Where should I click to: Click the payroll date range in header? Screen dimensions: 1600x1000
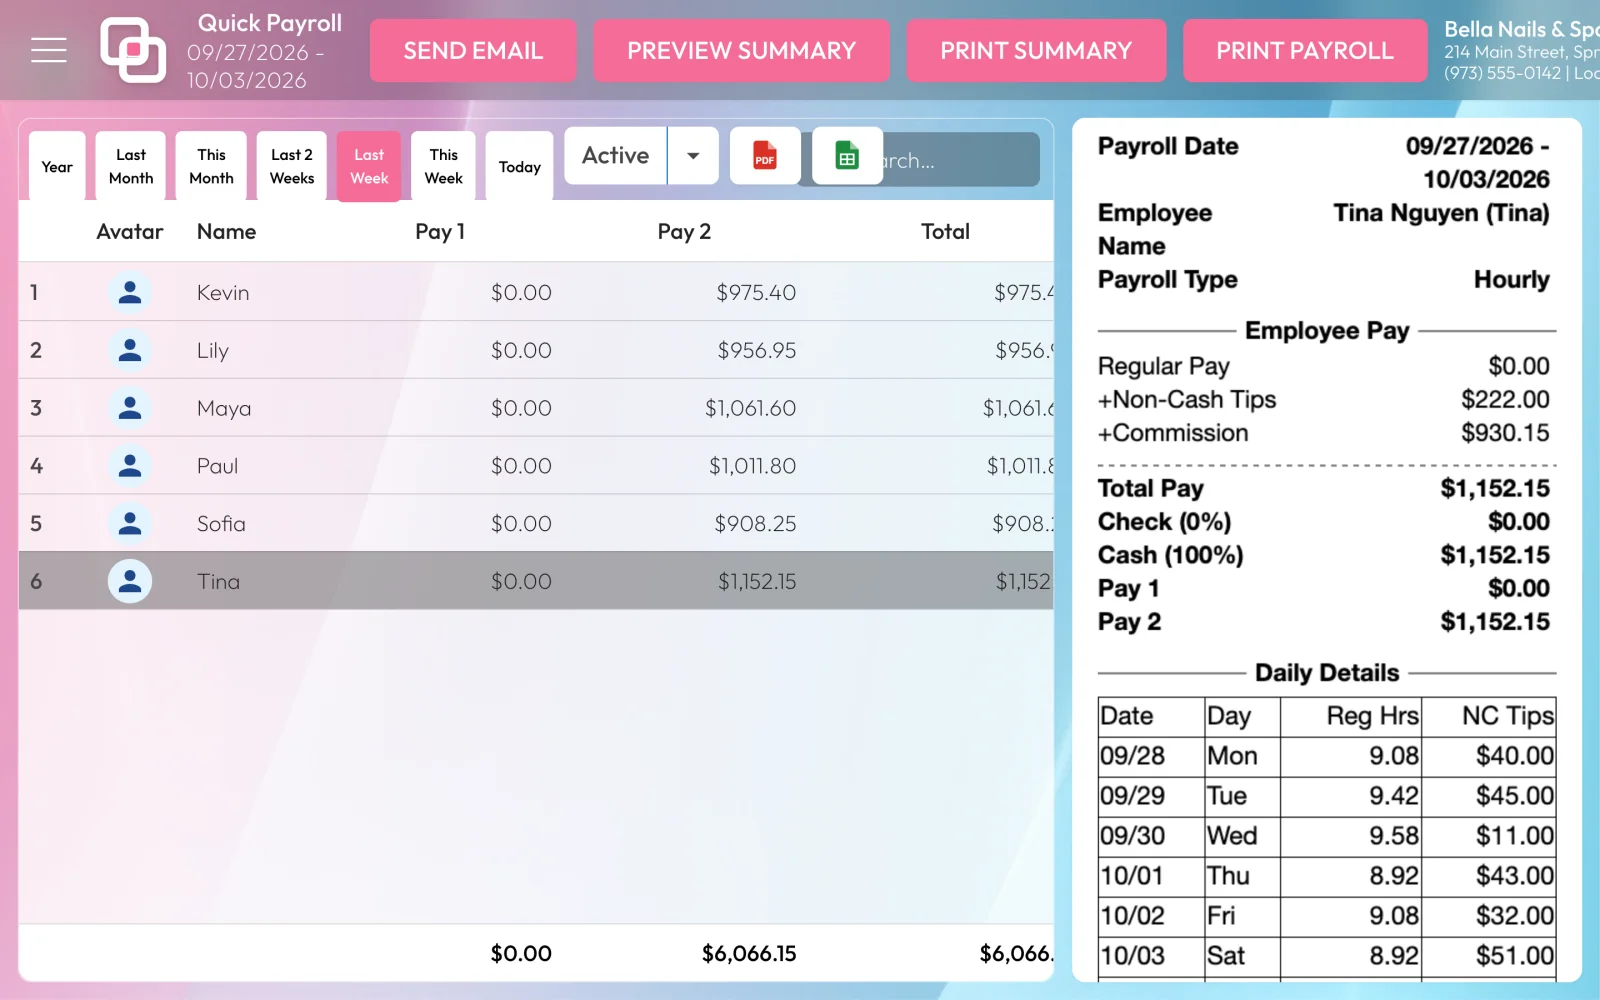(x=255, y=66)
